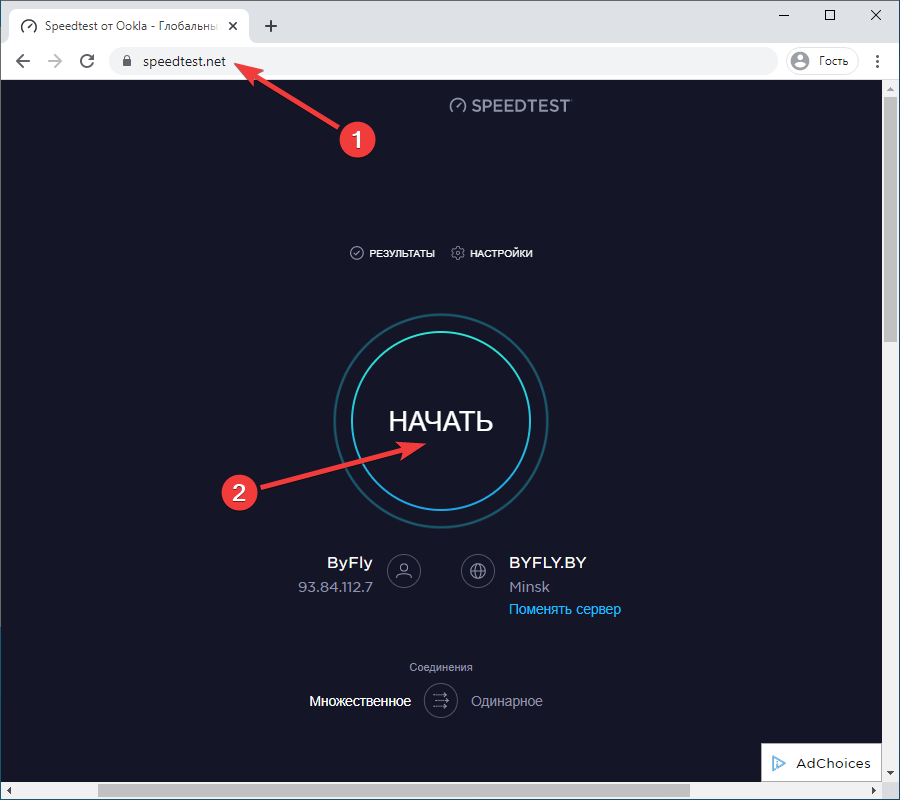Click the browser back arrow
The height and width of the screenshot is (800, 900).
click(23, 61)
